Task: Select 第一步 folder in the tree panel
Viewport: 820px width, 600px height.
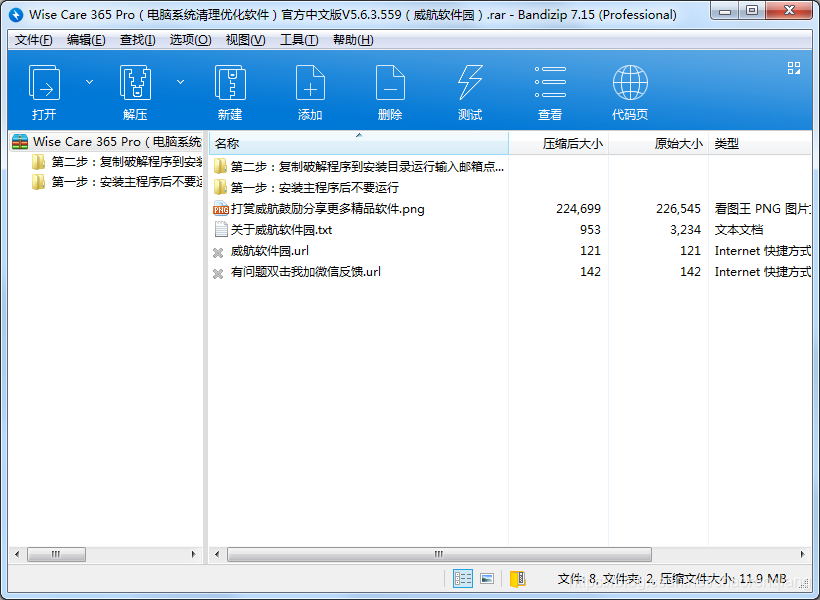Action: [117, 182]
